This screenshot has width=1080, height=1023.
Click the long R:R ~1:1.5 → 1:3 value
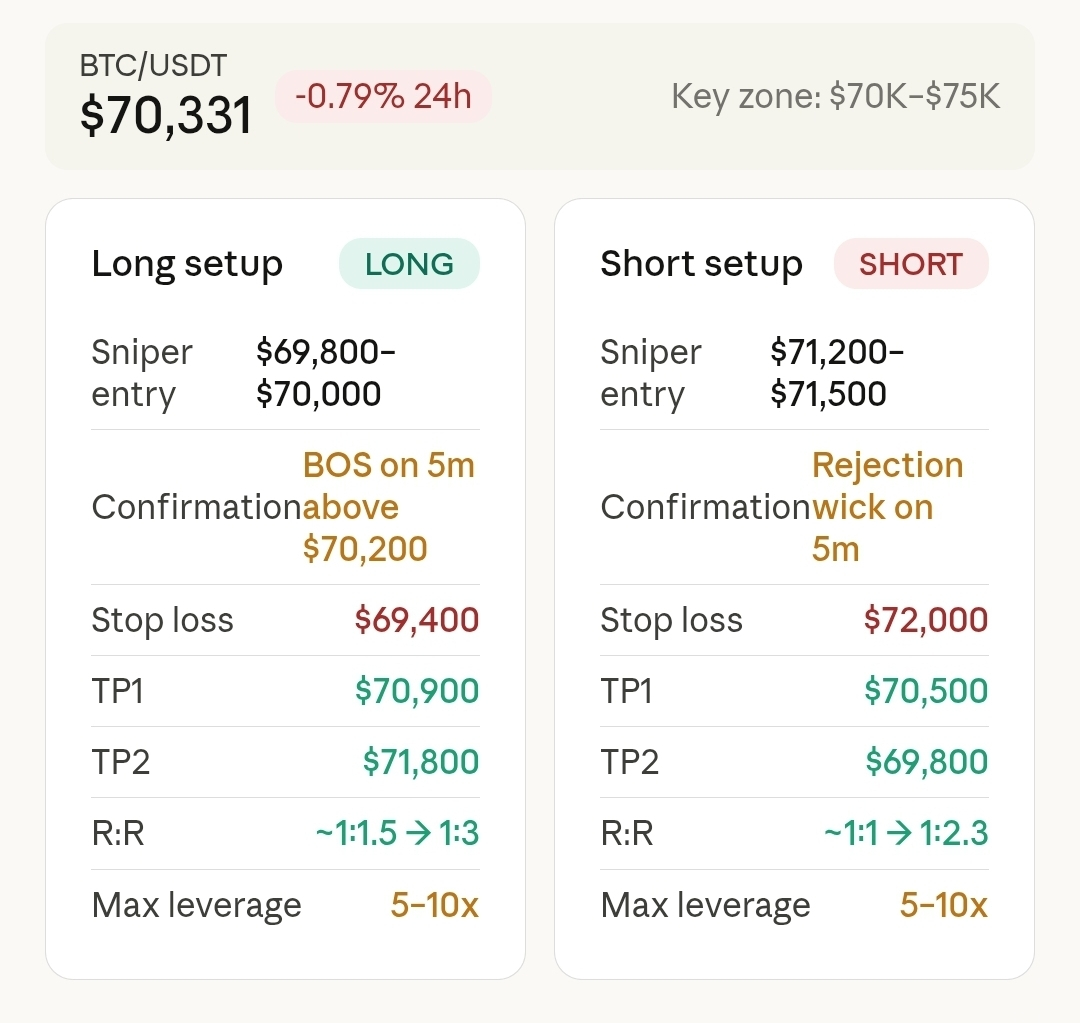point(397,833)
